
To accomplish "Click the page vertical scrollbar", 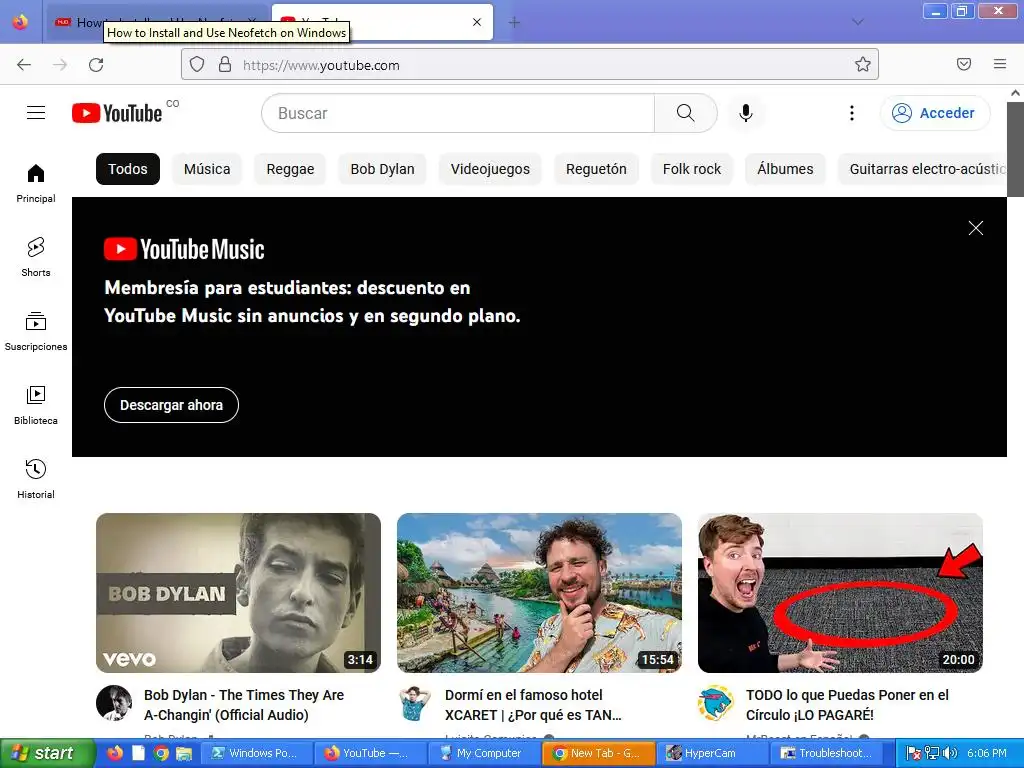I will pyautogui.click(x=1015, y=149).
